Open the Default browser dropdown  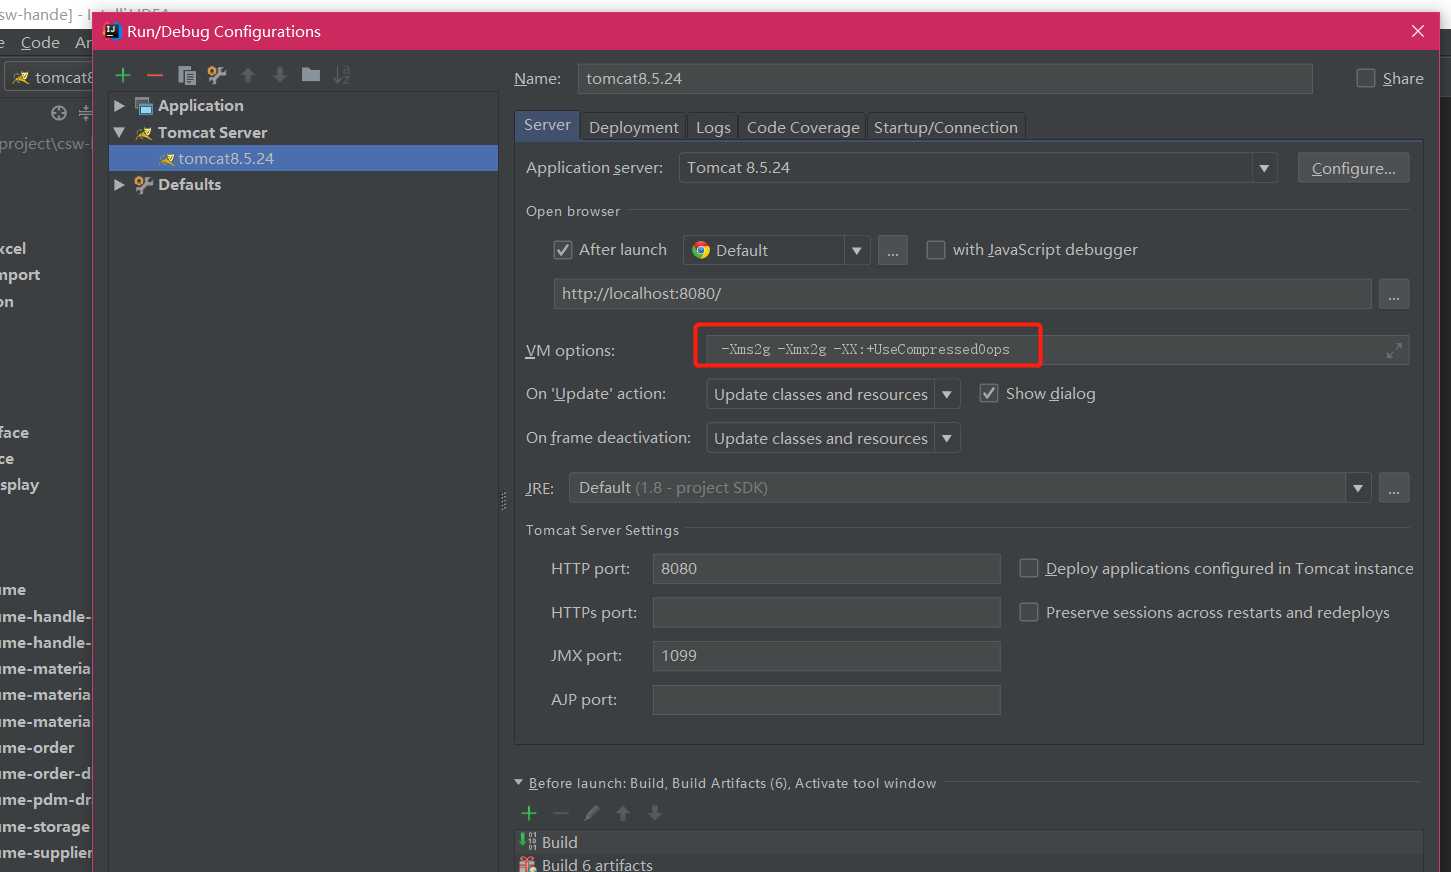coord(856,250)
